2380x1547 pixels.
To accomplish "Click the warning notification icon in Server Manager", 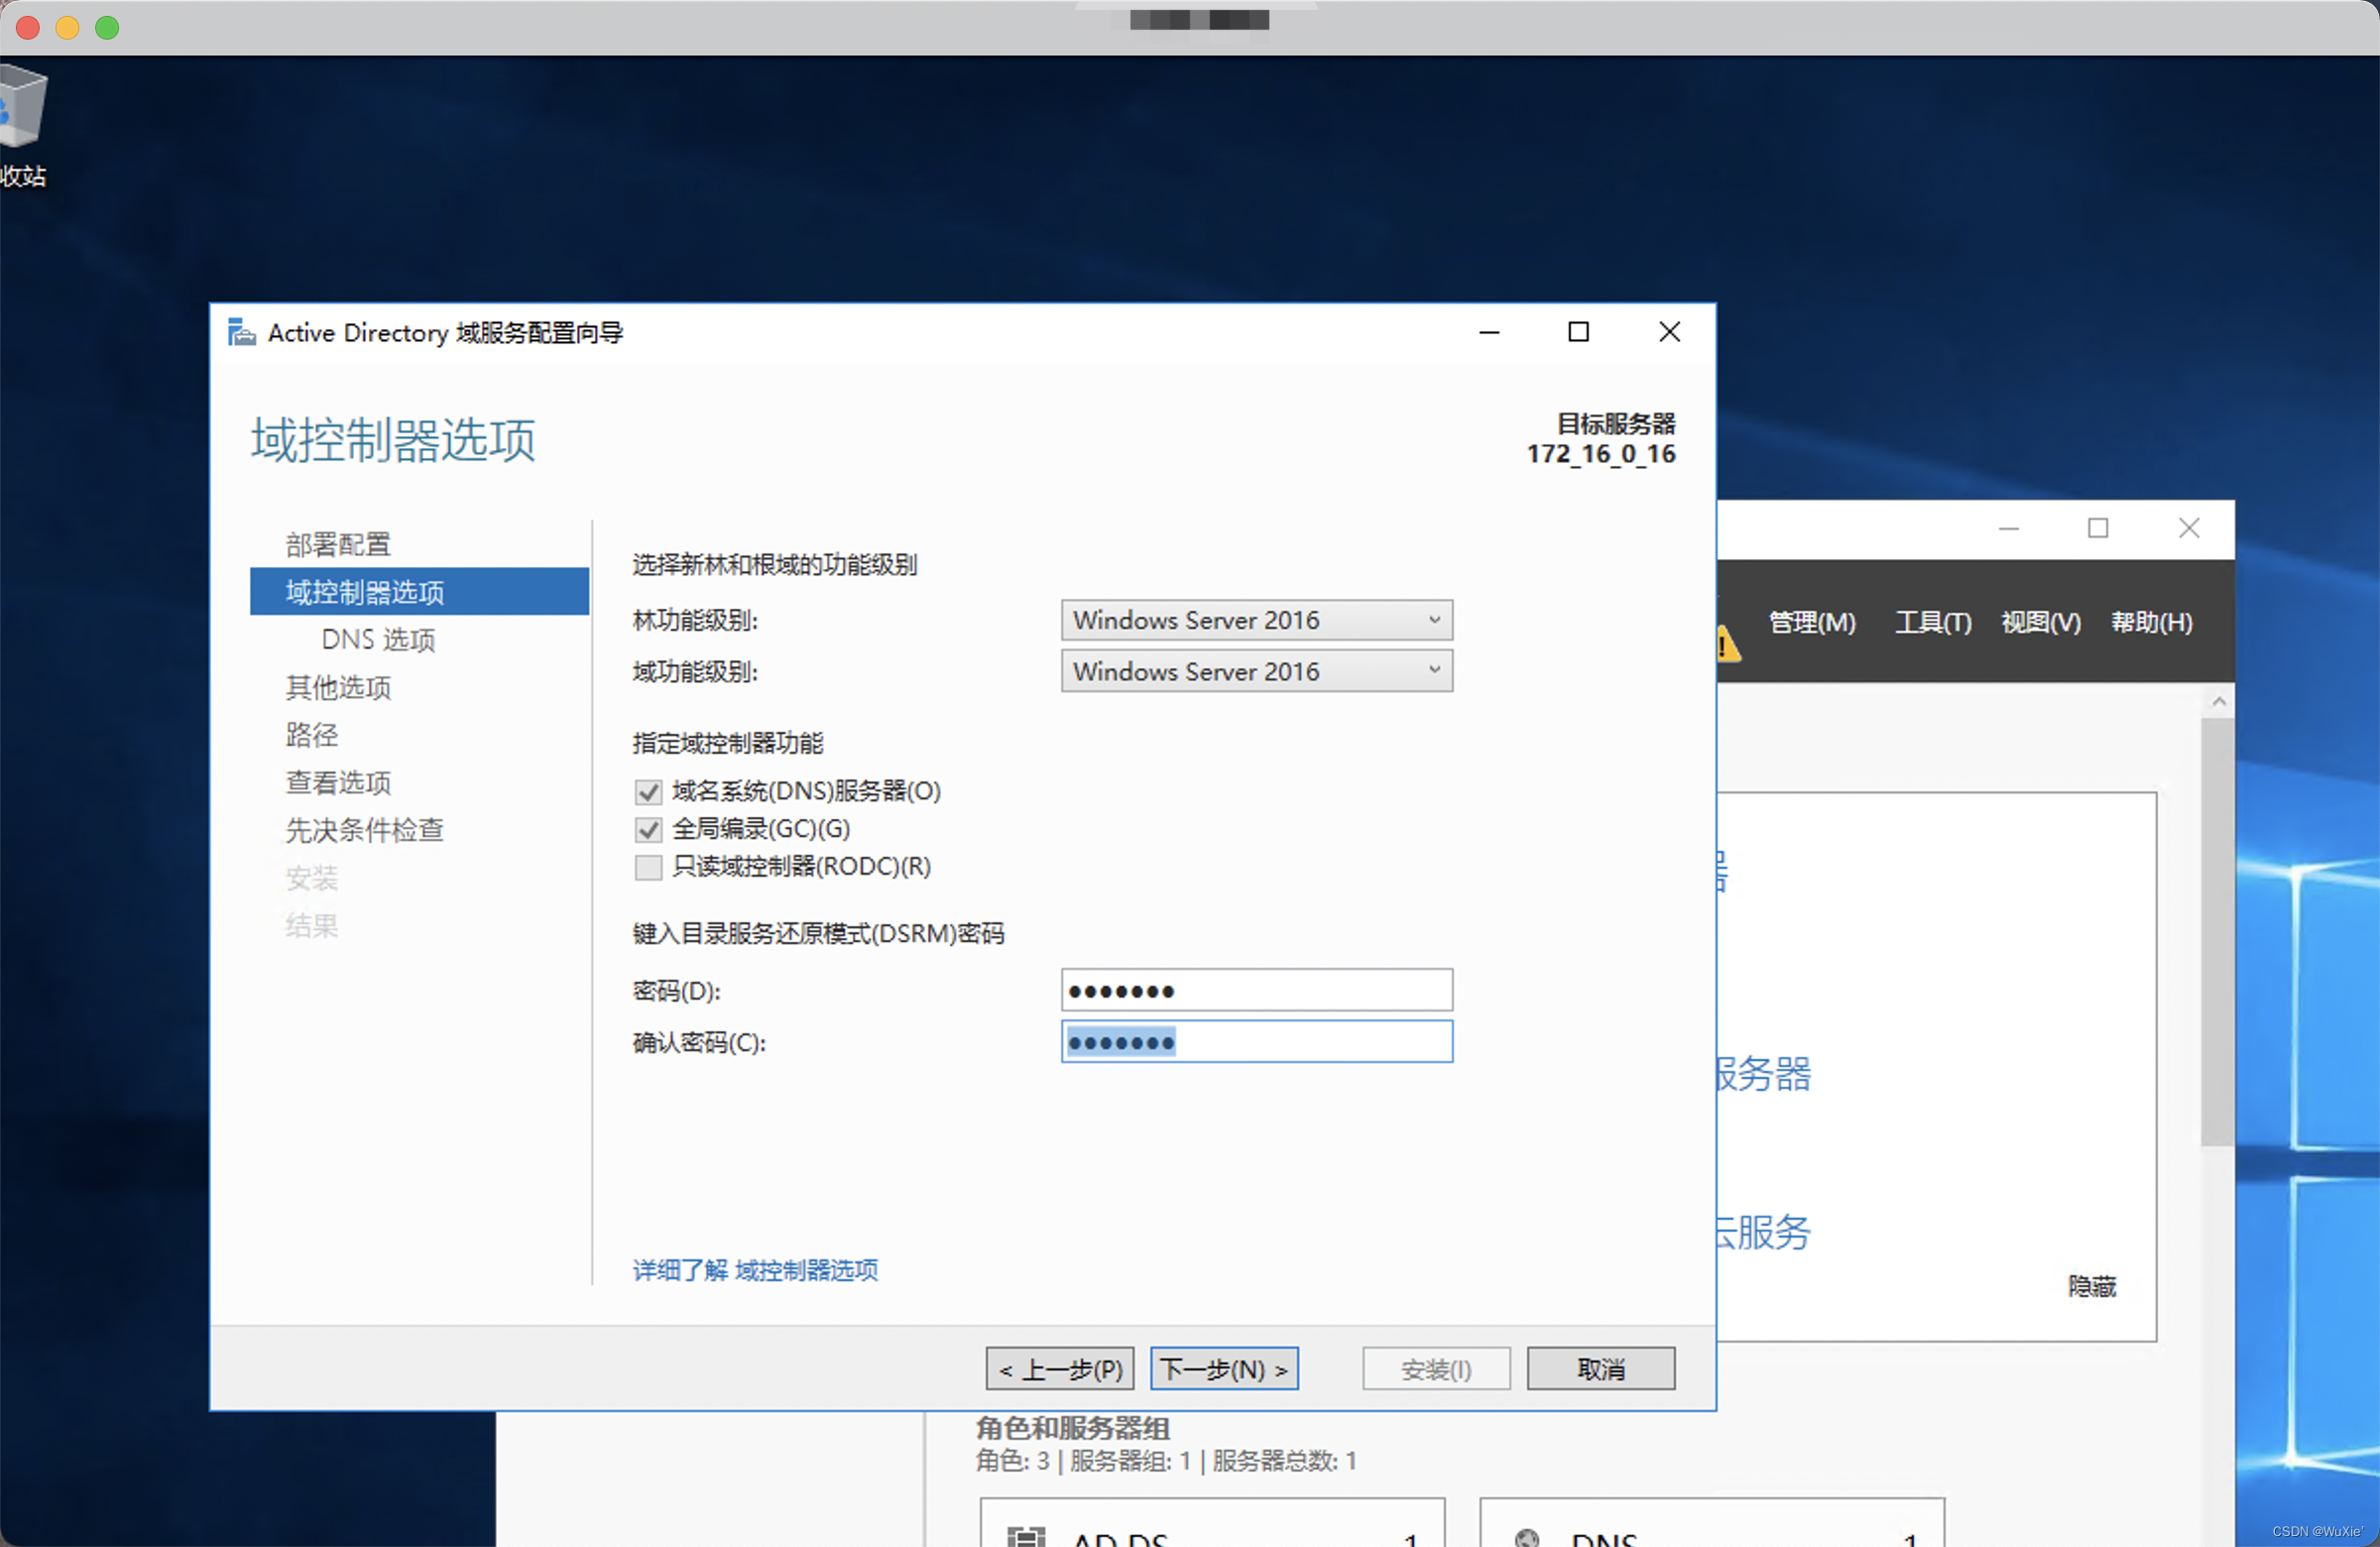I will [1728, 643].
